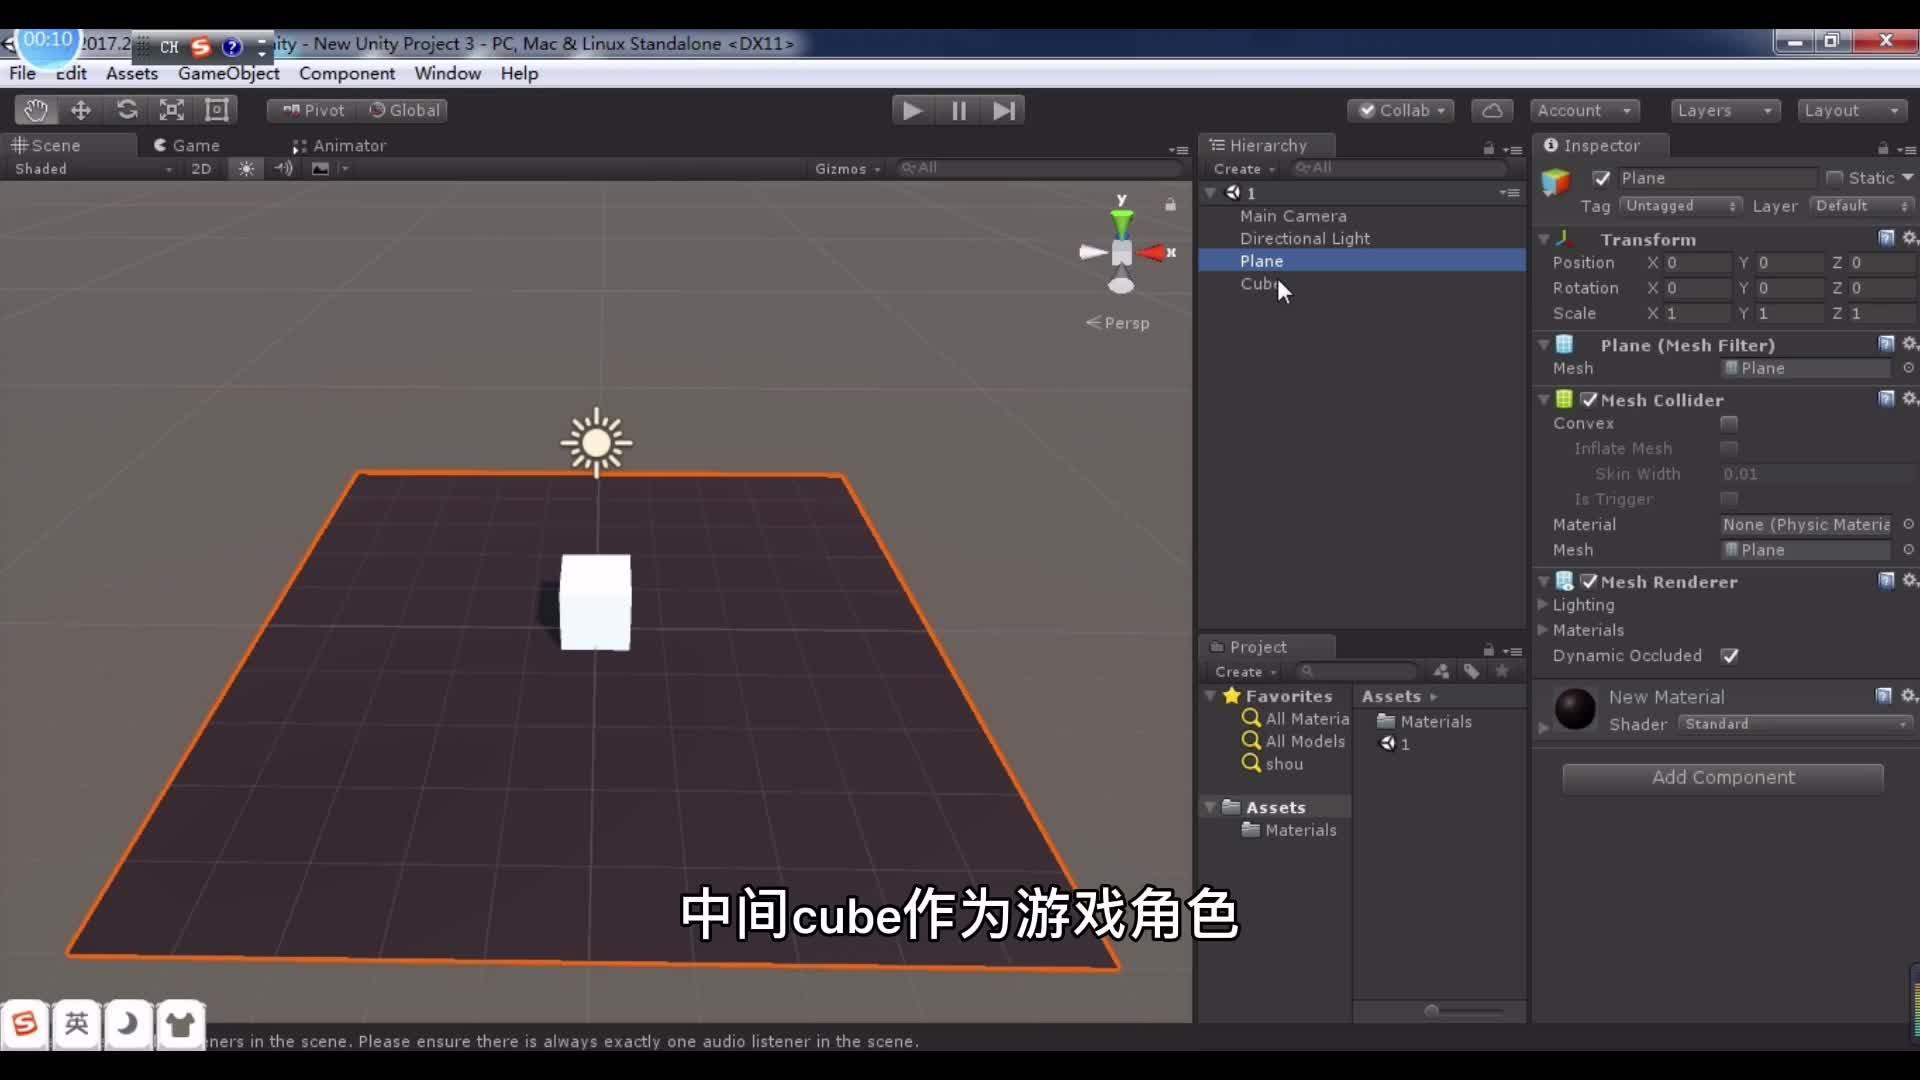Open the Tag Untagged dropdown
The image size is (1920, 1080).
[1679, 206]
